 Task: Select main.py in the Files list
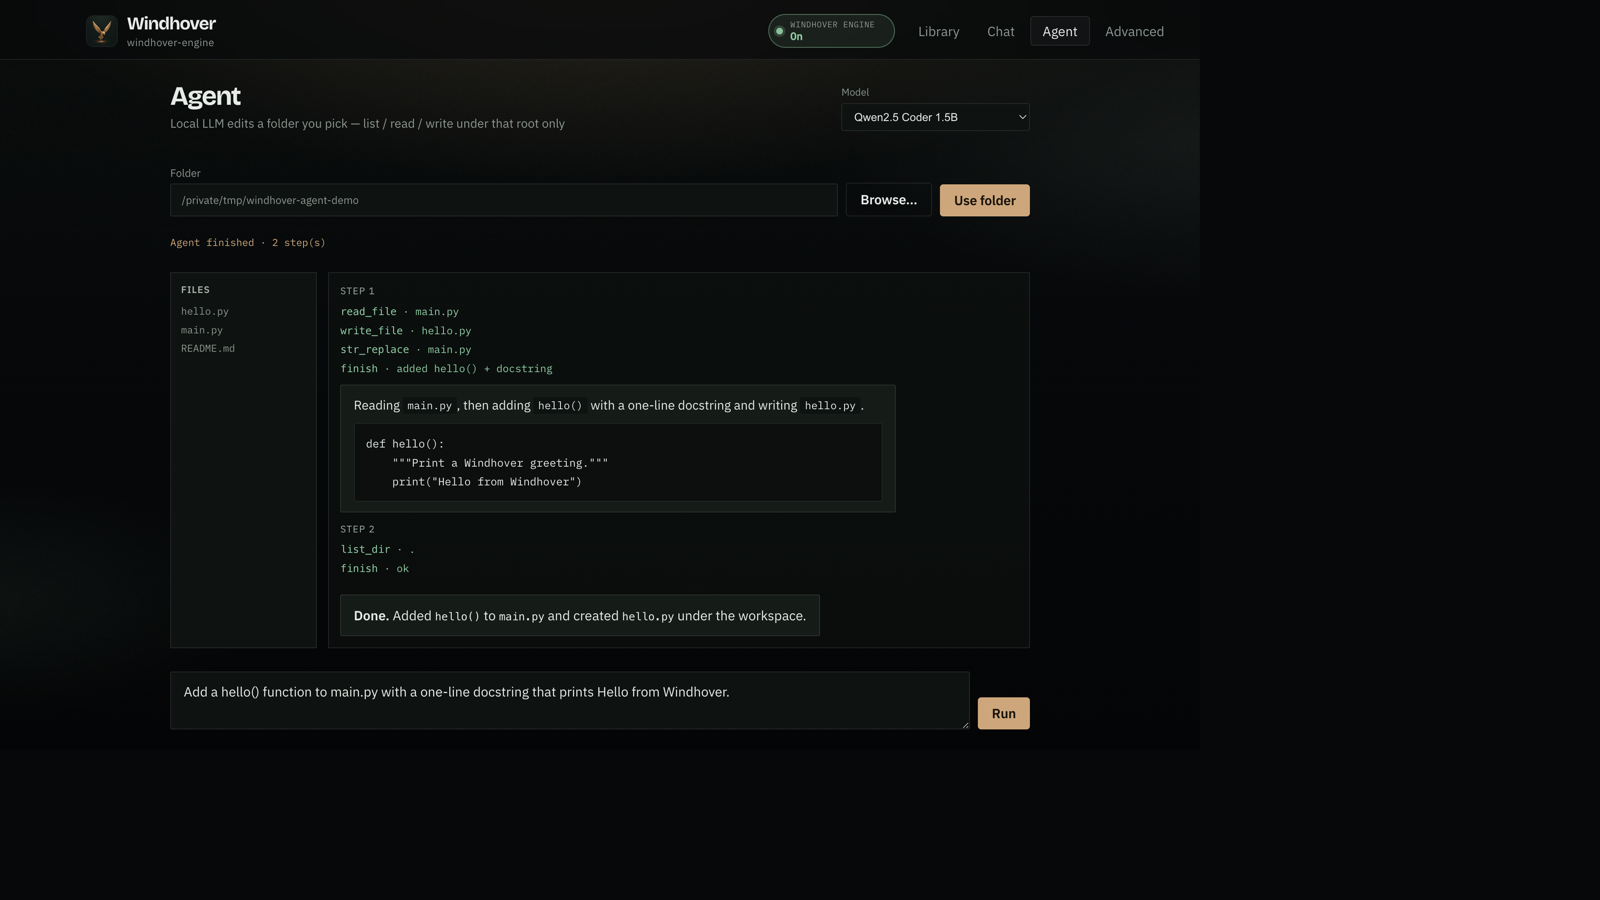[202, 330]
